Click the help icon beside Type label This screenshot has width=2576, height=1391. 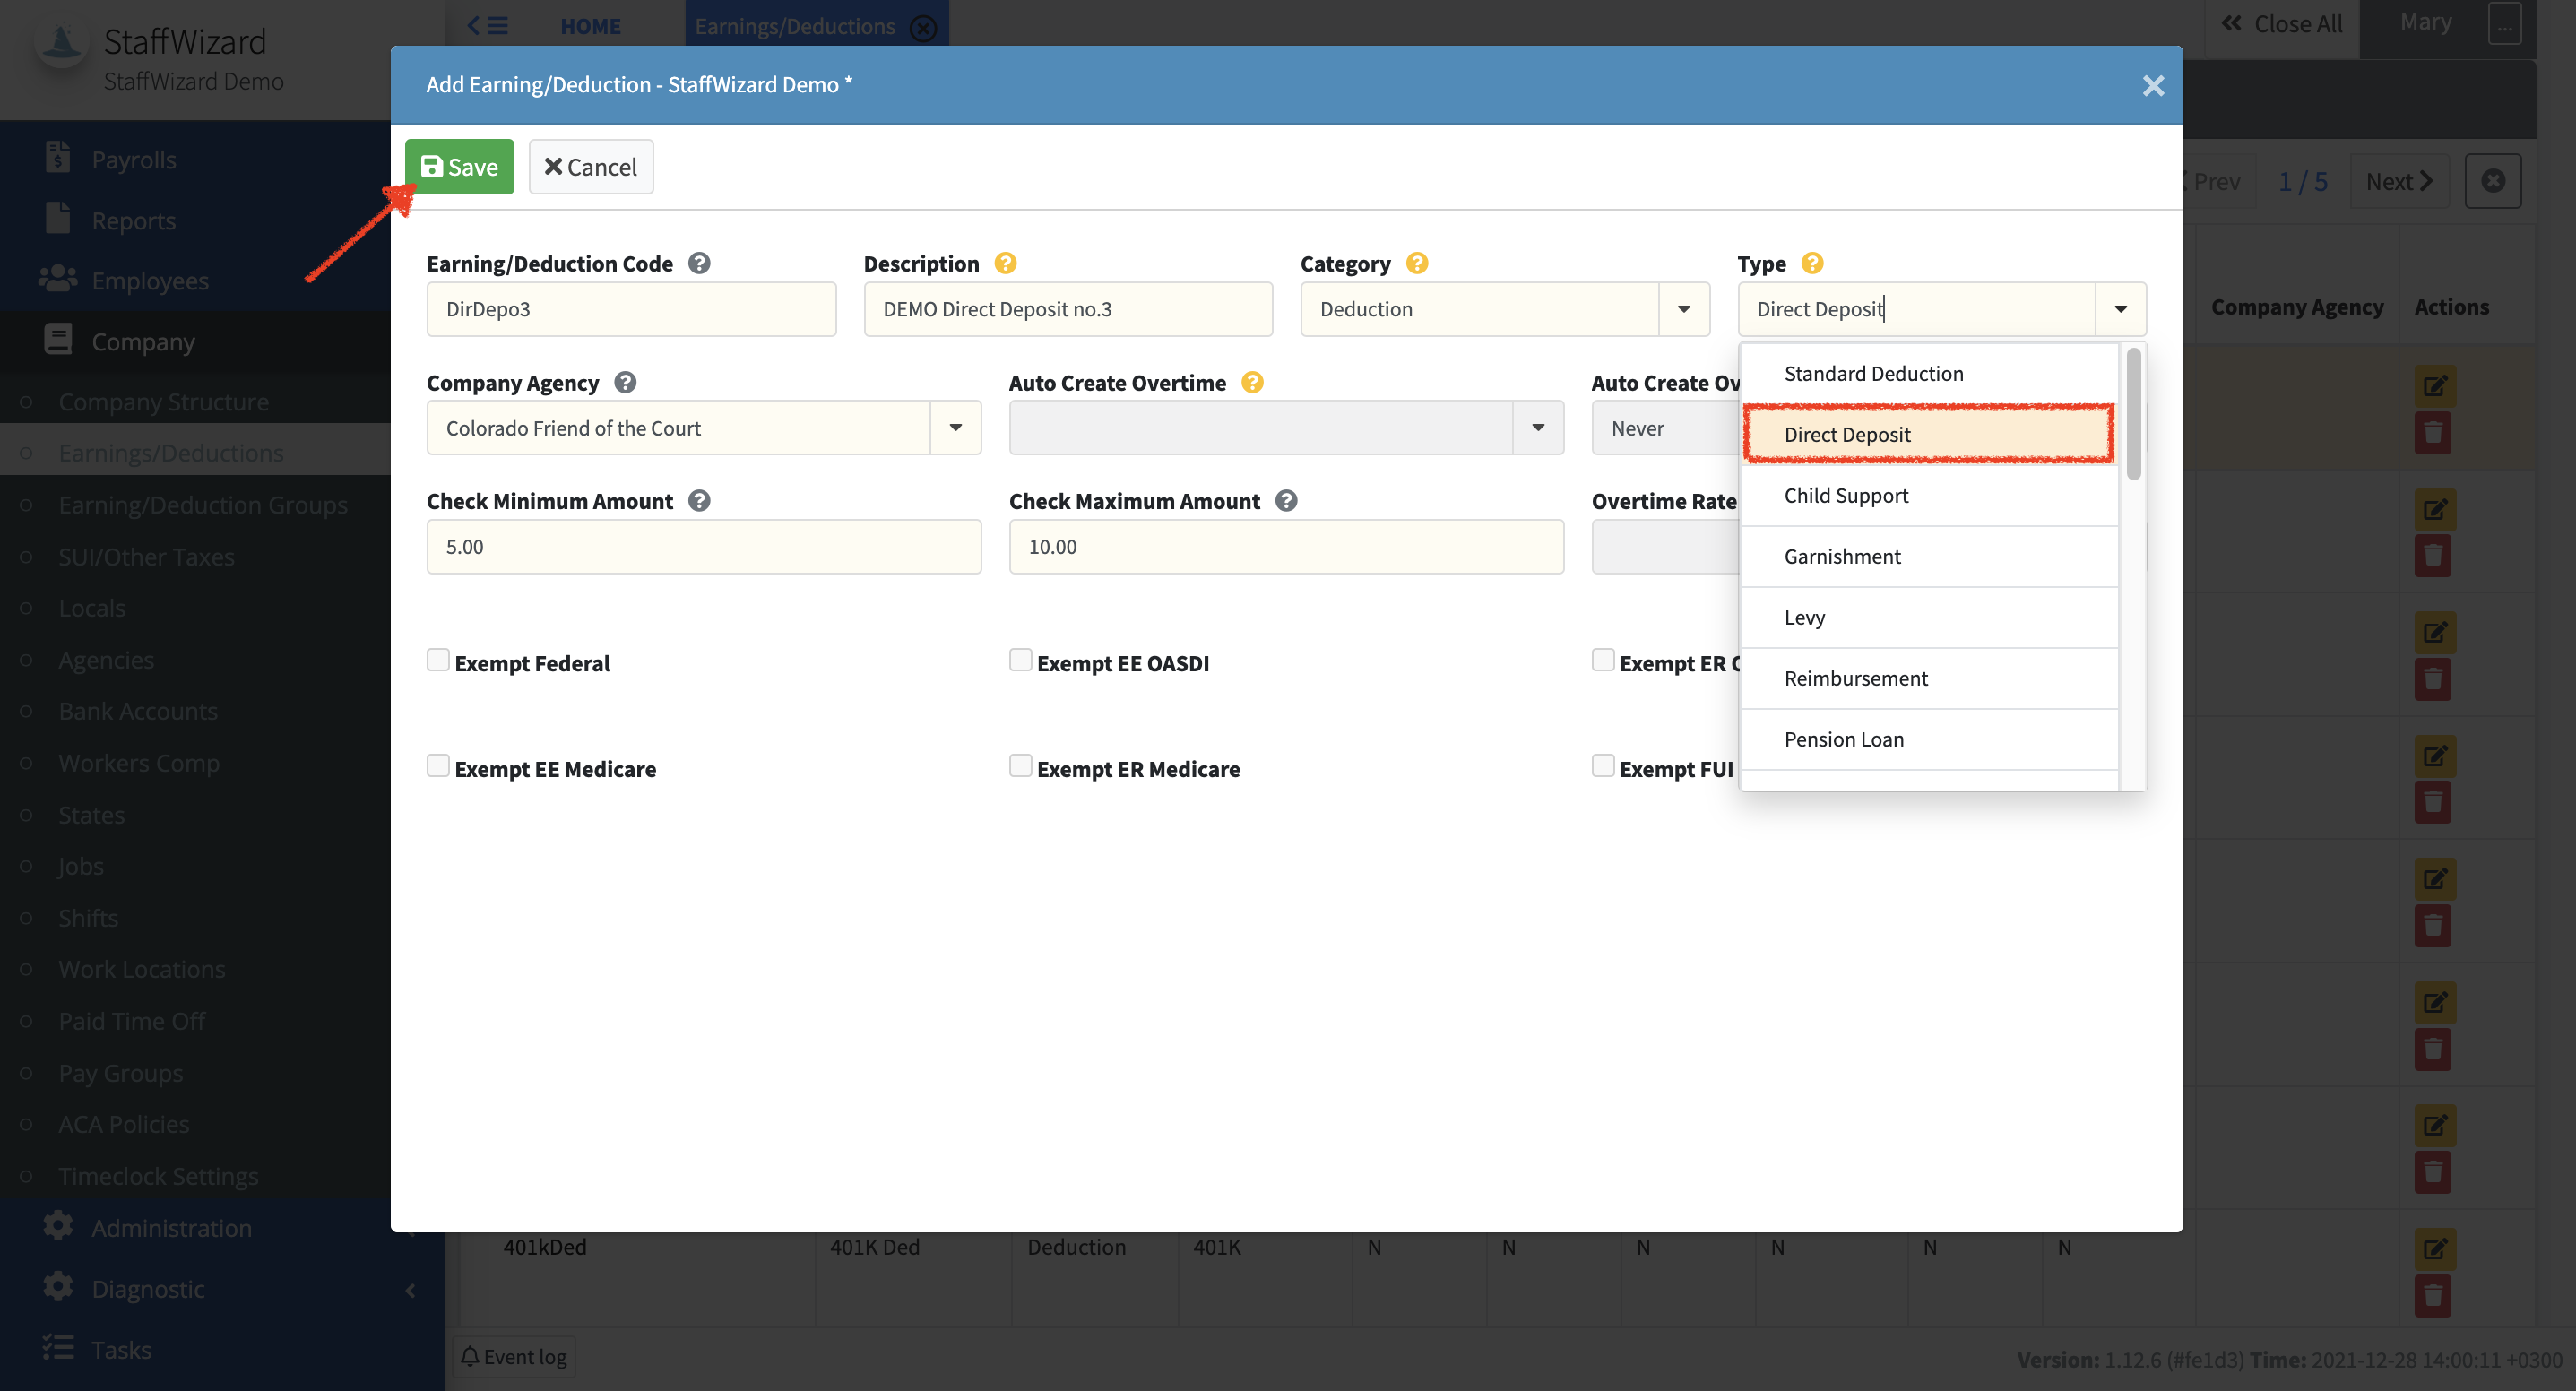coord(1811,263)
